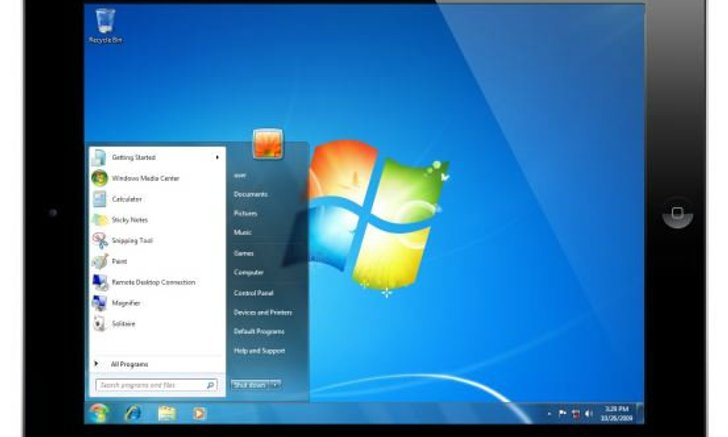The image size is (728, 437).
Task: Open Devices and Printers
Action: [x=263, y=313]
